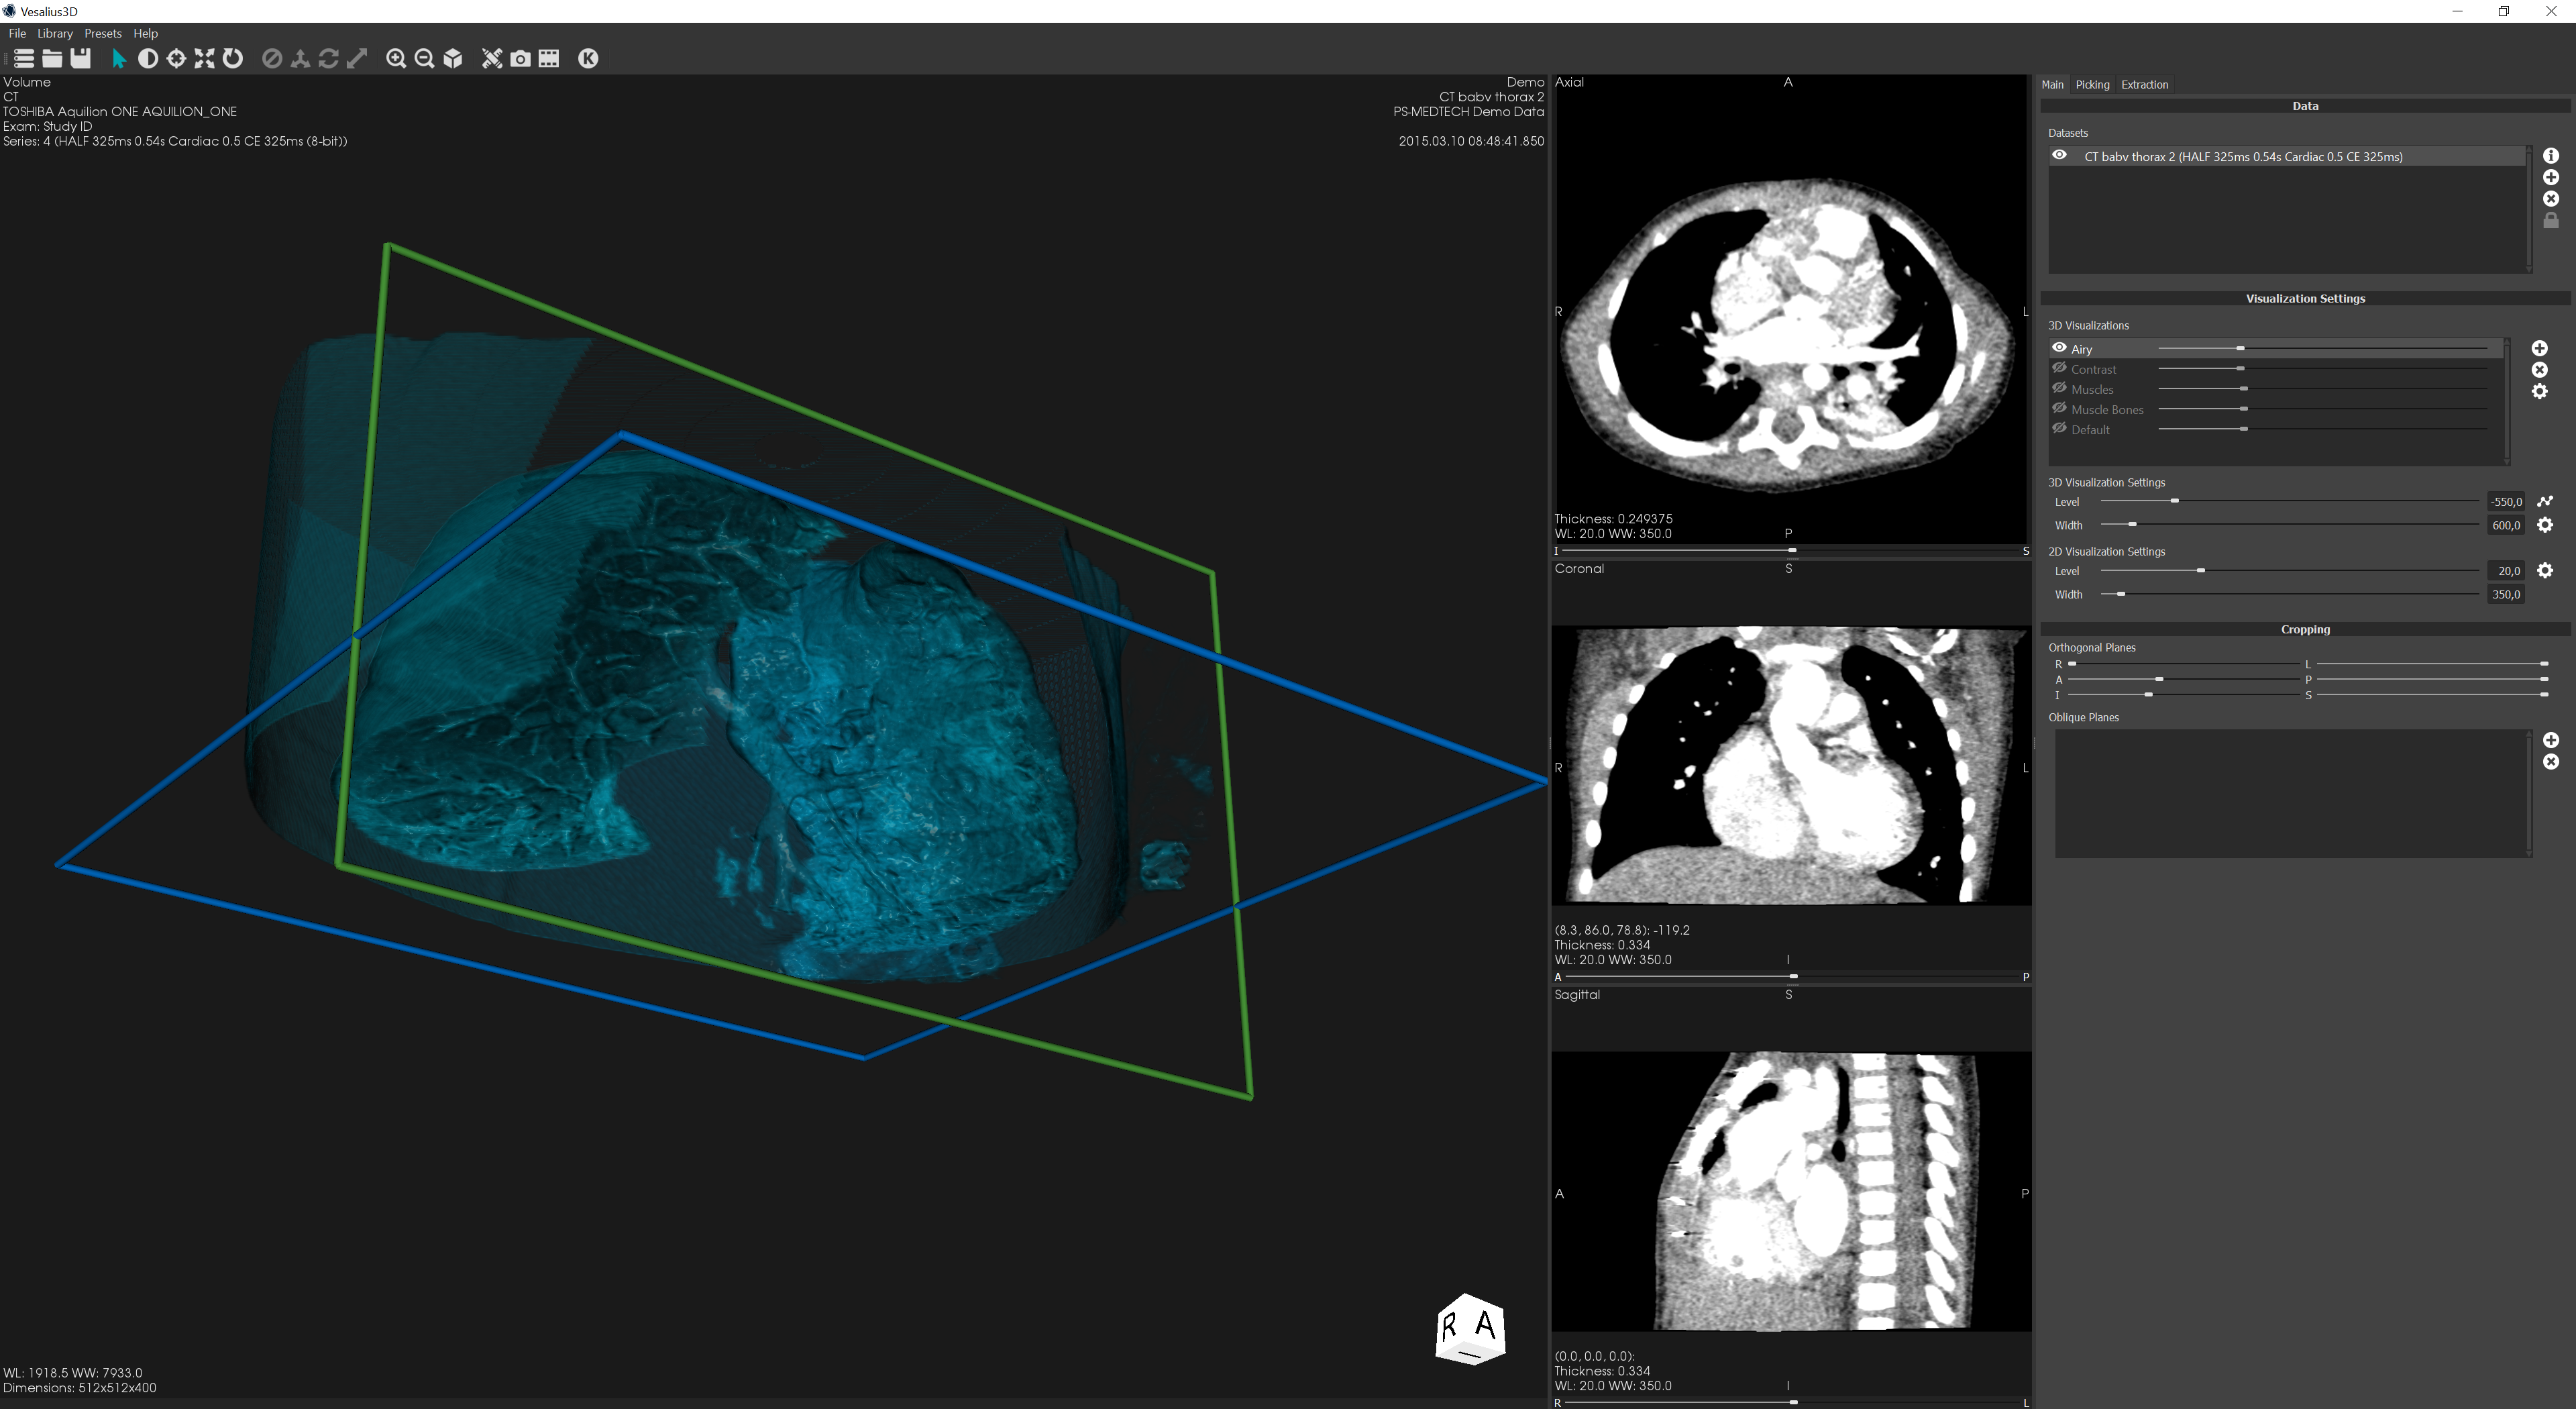
Task: Open the Presets menu
Action: pyautogui.click(x=103, y=33)
